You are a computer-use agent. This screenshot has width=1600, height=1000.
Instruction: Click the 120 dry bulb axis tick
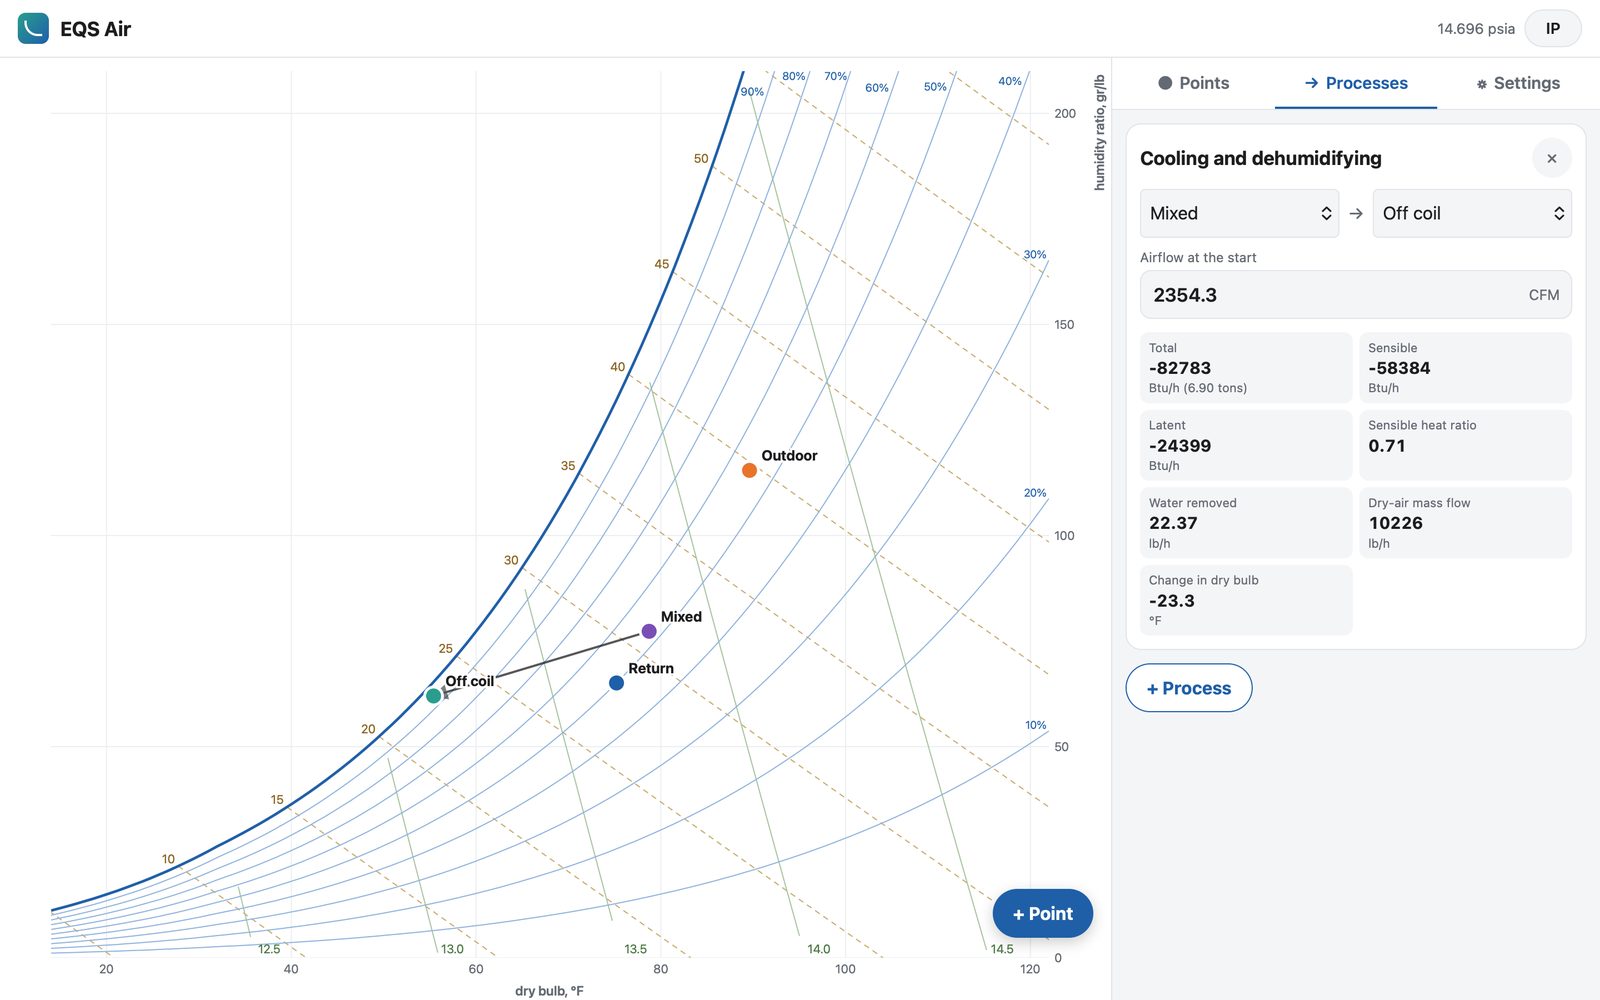pyautogui.click(x=1030, y=969)
